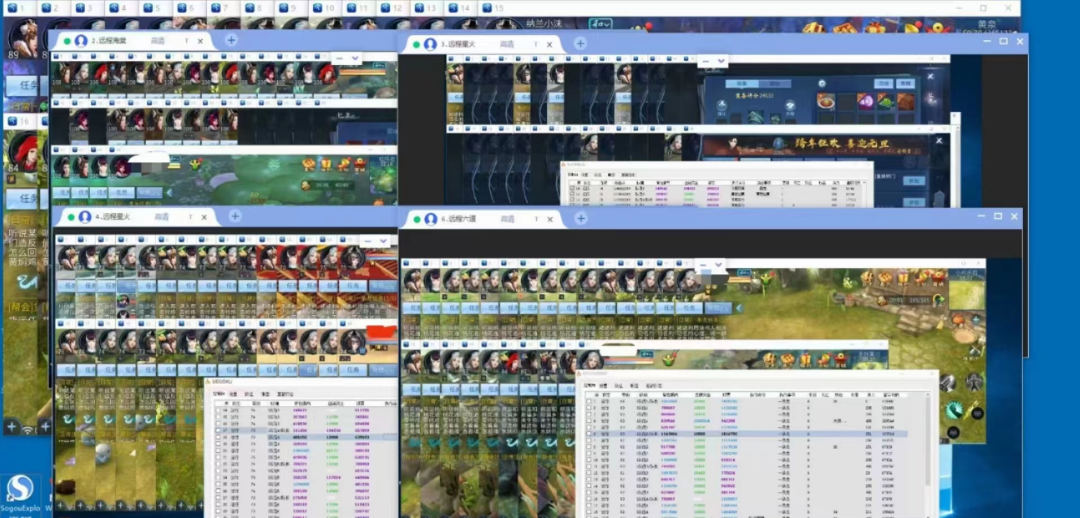This screenshot has width=1080, height=518.
Task: Close the inventory panel in remote window 3
Action: coord(931,76)
